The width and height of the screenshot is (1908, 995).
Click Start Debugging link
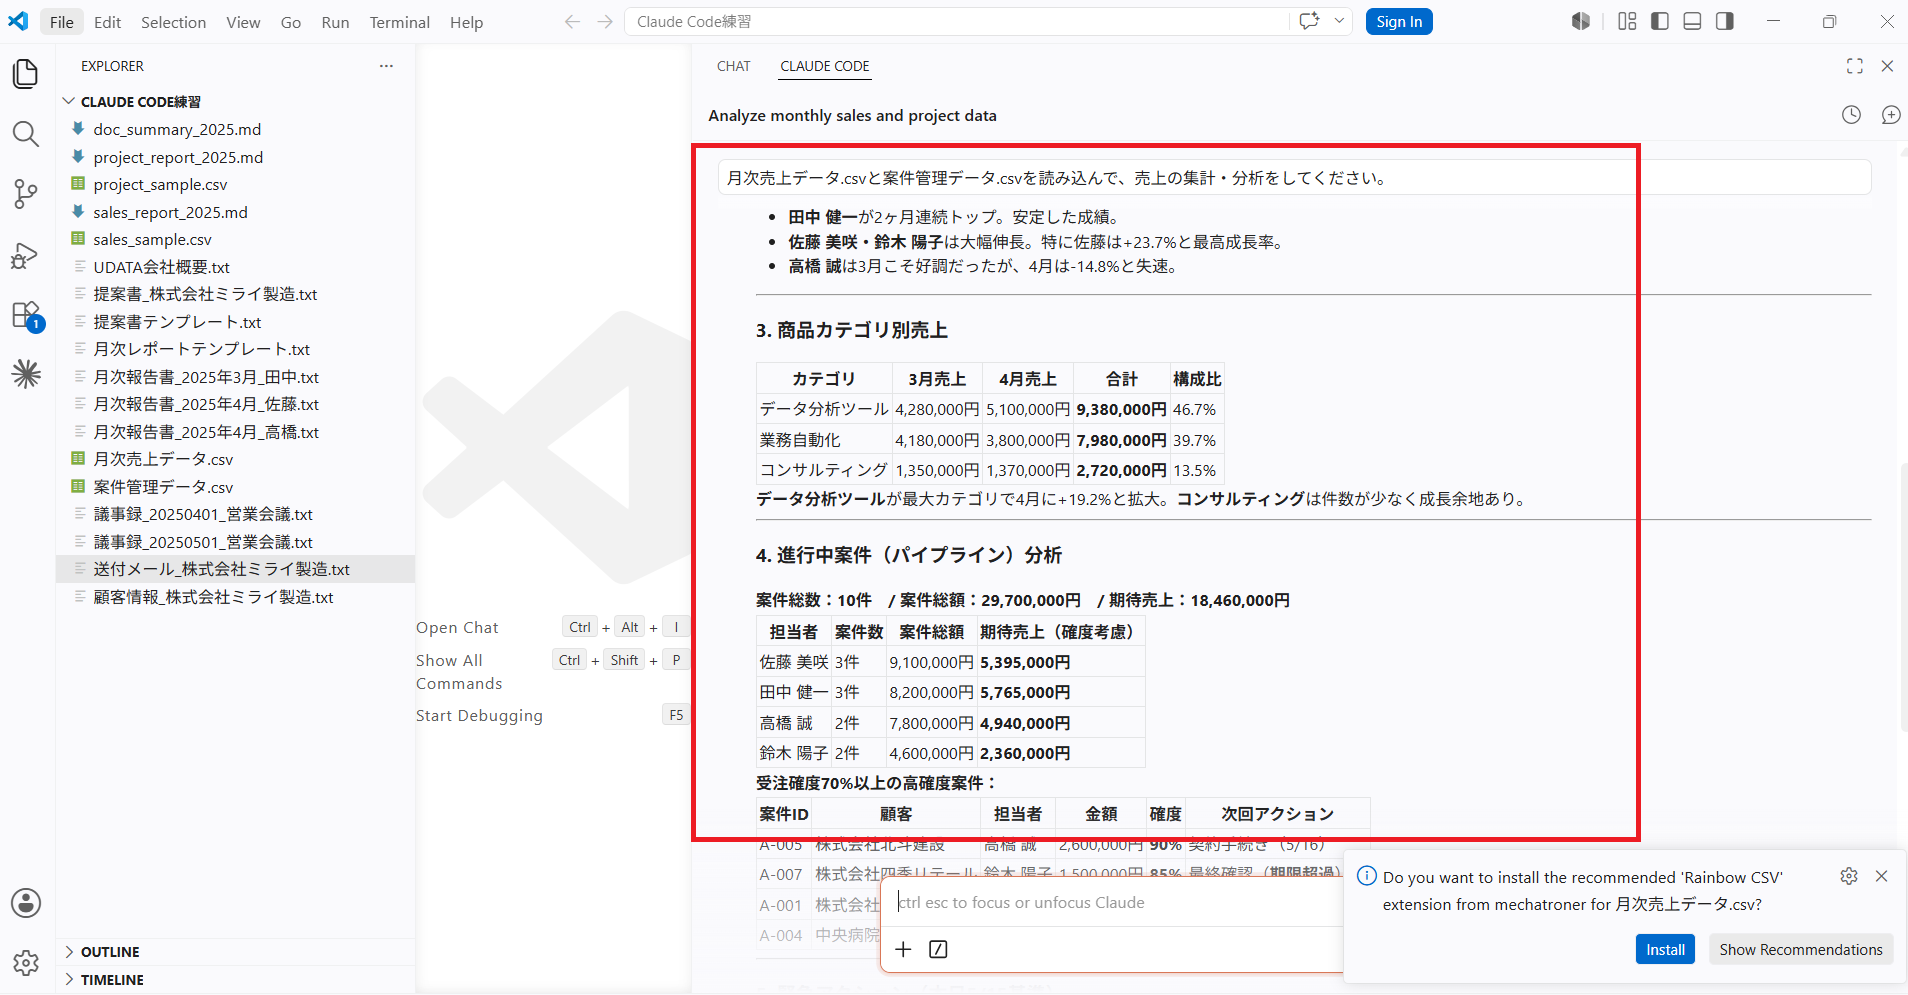click(479, 716)
